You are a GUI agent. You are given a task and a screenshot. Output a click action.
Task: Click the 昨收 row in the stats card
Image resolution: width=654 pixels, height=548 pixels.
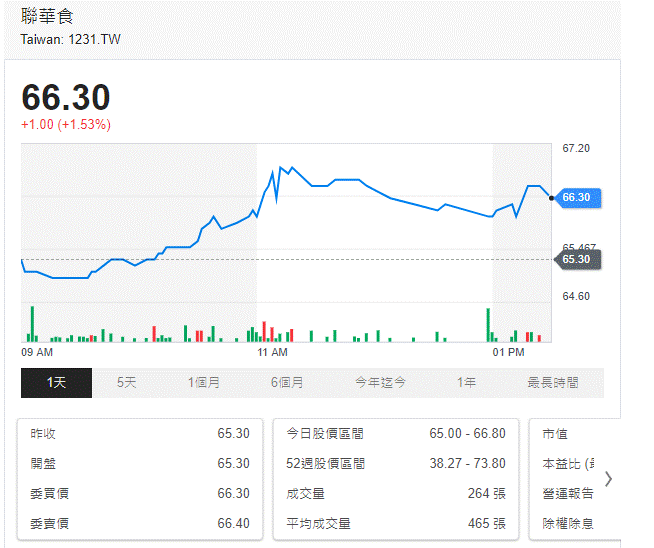pyautogui.click(x=140, y=434)
